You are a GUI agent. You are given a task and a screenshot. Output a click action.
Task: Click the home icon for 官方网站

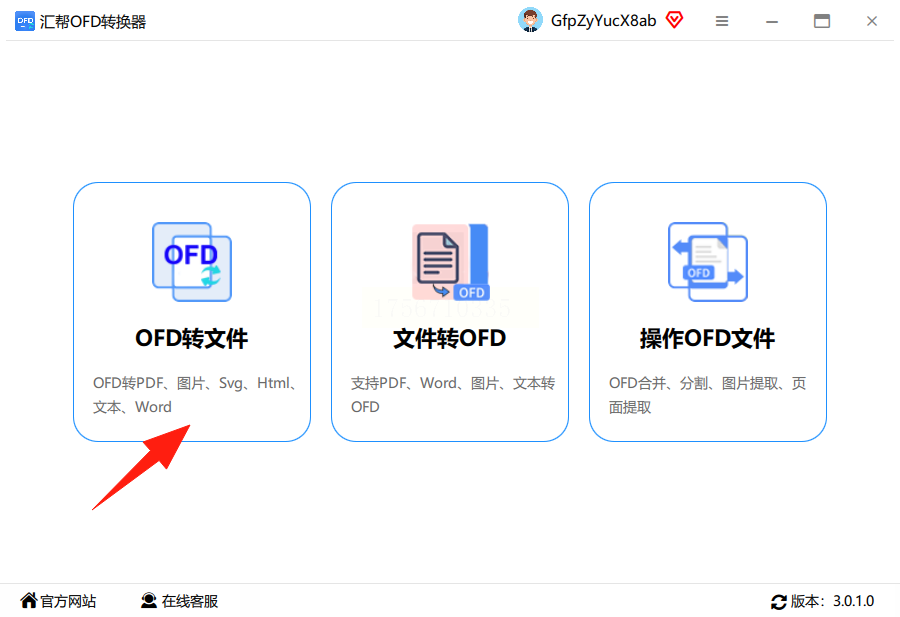[x=29, y=600]
